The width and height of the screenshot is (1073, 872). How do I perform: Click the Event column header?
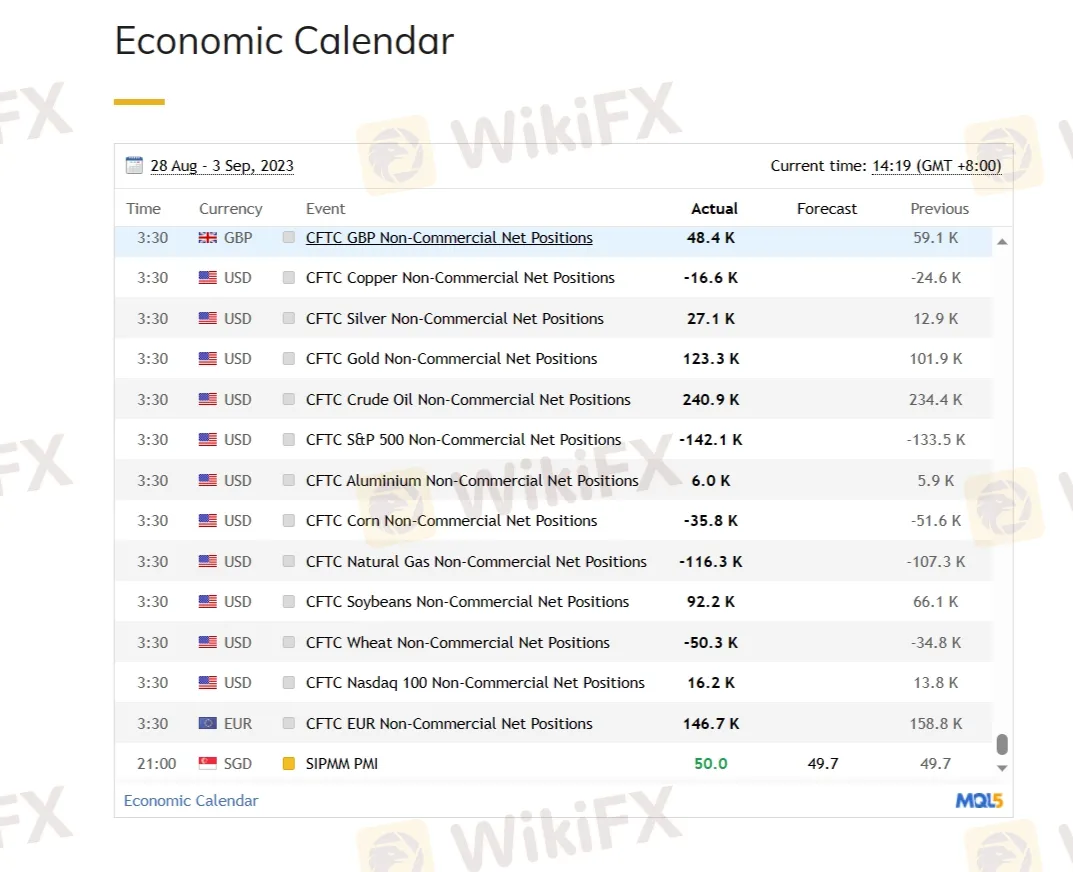pyautogui.click(x=325, y=209)
